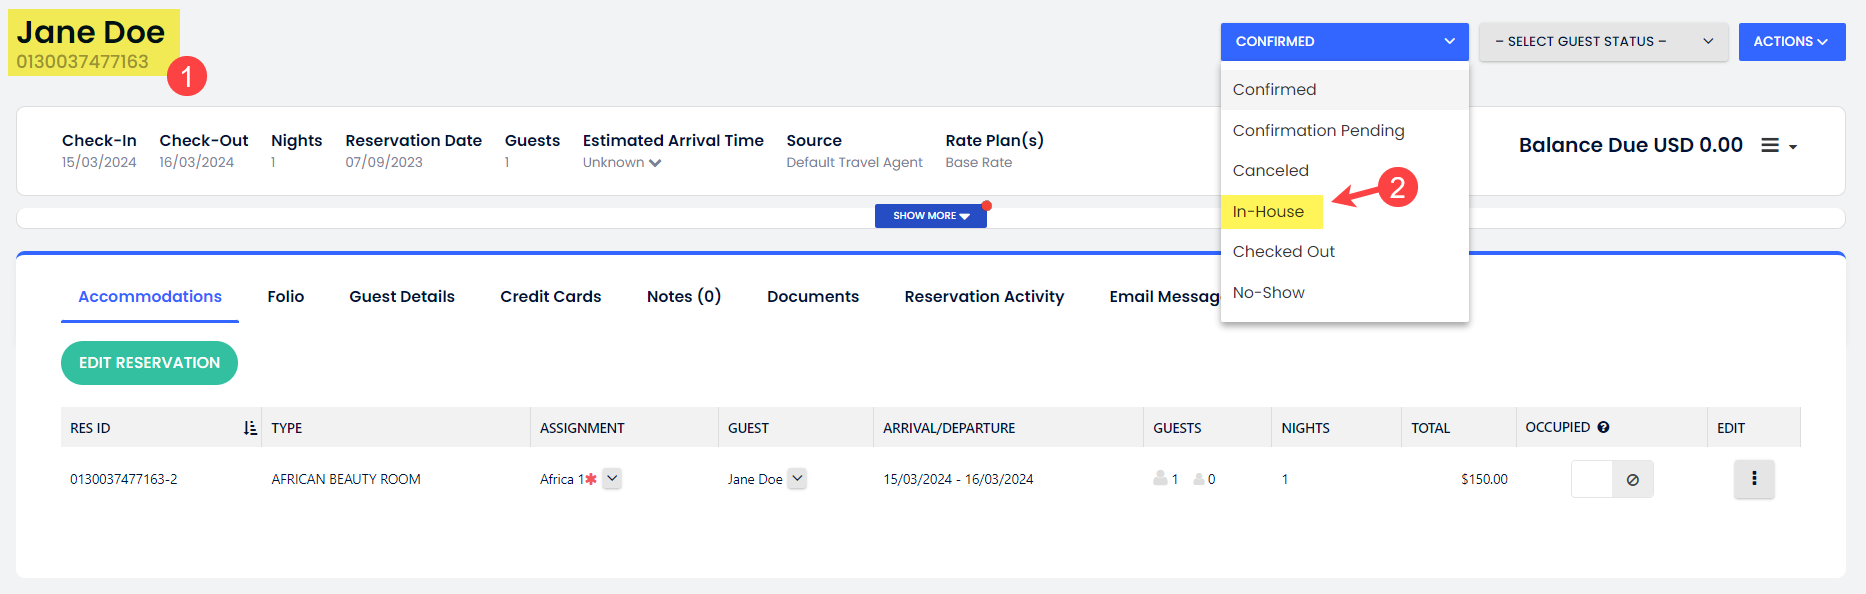Open the Actions button menu

coord(1791,42)
